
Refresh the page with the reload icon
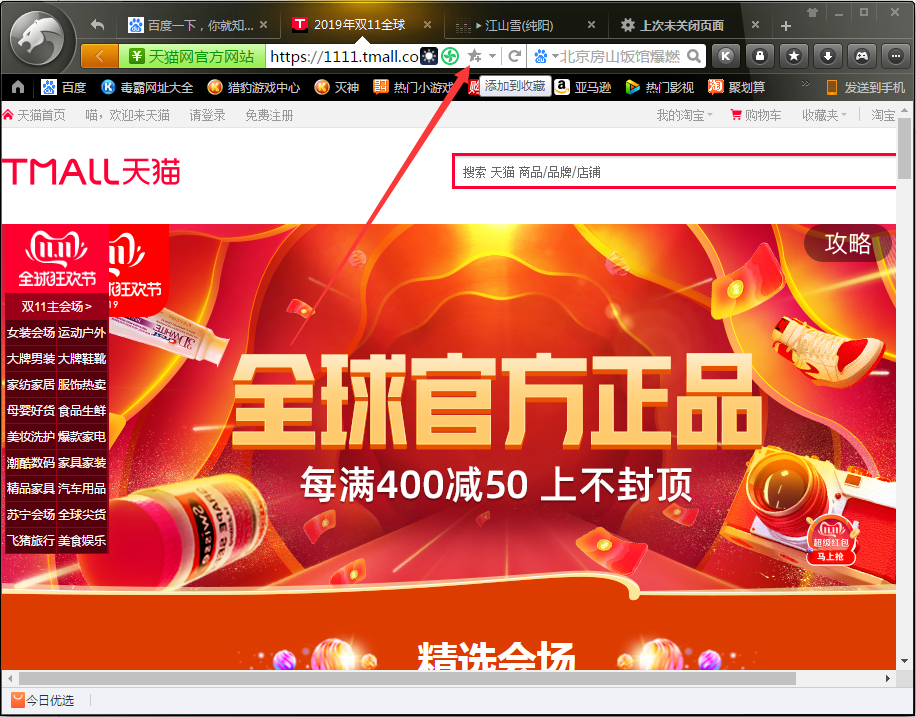(x=514, y=57)
